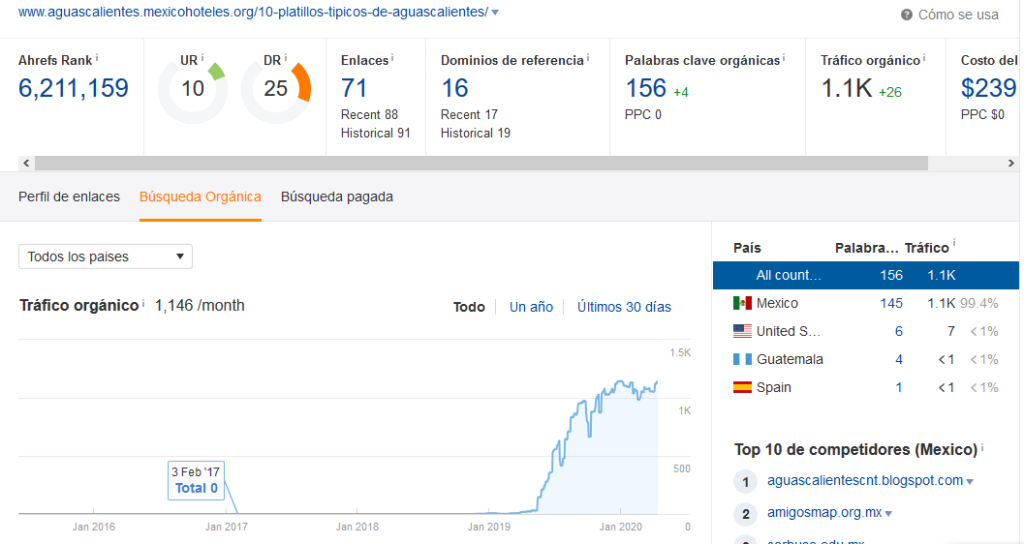Click the Spain flag icon
The image size is (1024, 544).
743,387
